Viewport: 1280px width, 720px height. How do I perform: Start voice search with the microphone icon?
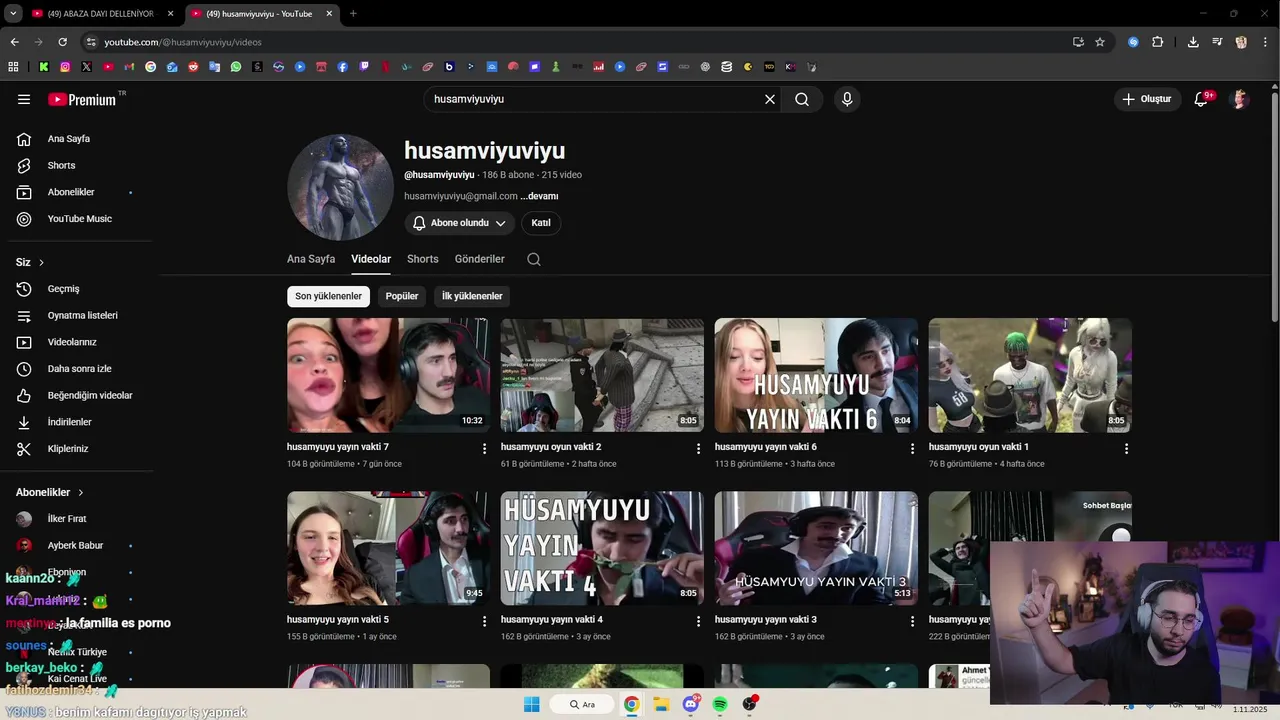[847, 99]
